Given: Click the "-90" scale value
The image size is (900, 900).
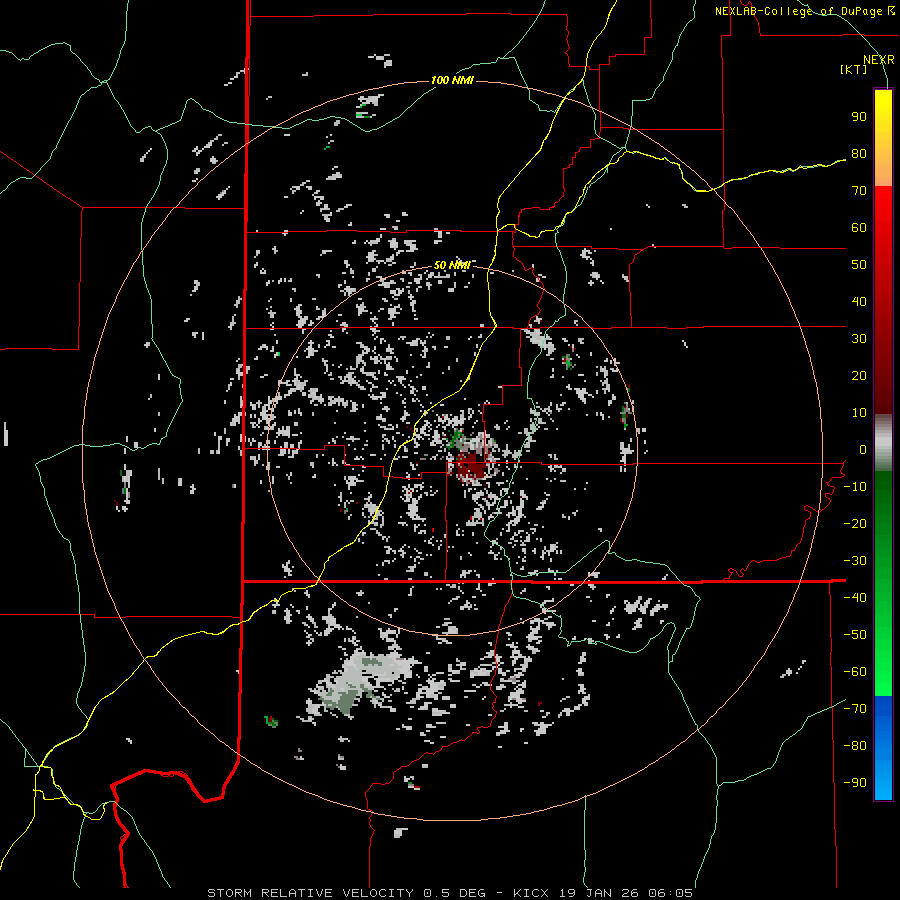Looking at the screenshot, I should coord(855,783).
